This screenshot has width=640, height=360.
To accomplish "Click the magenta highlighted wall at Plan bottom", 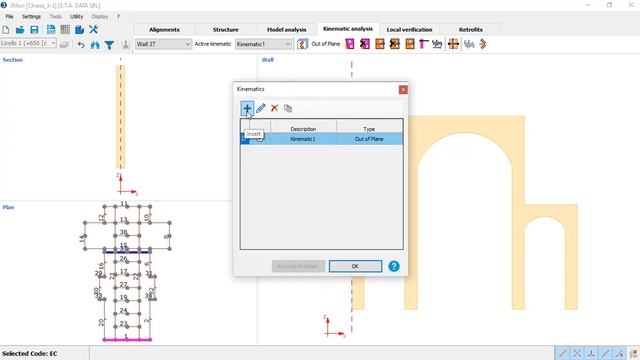I will pyautogui.click(x=127, y=340).
